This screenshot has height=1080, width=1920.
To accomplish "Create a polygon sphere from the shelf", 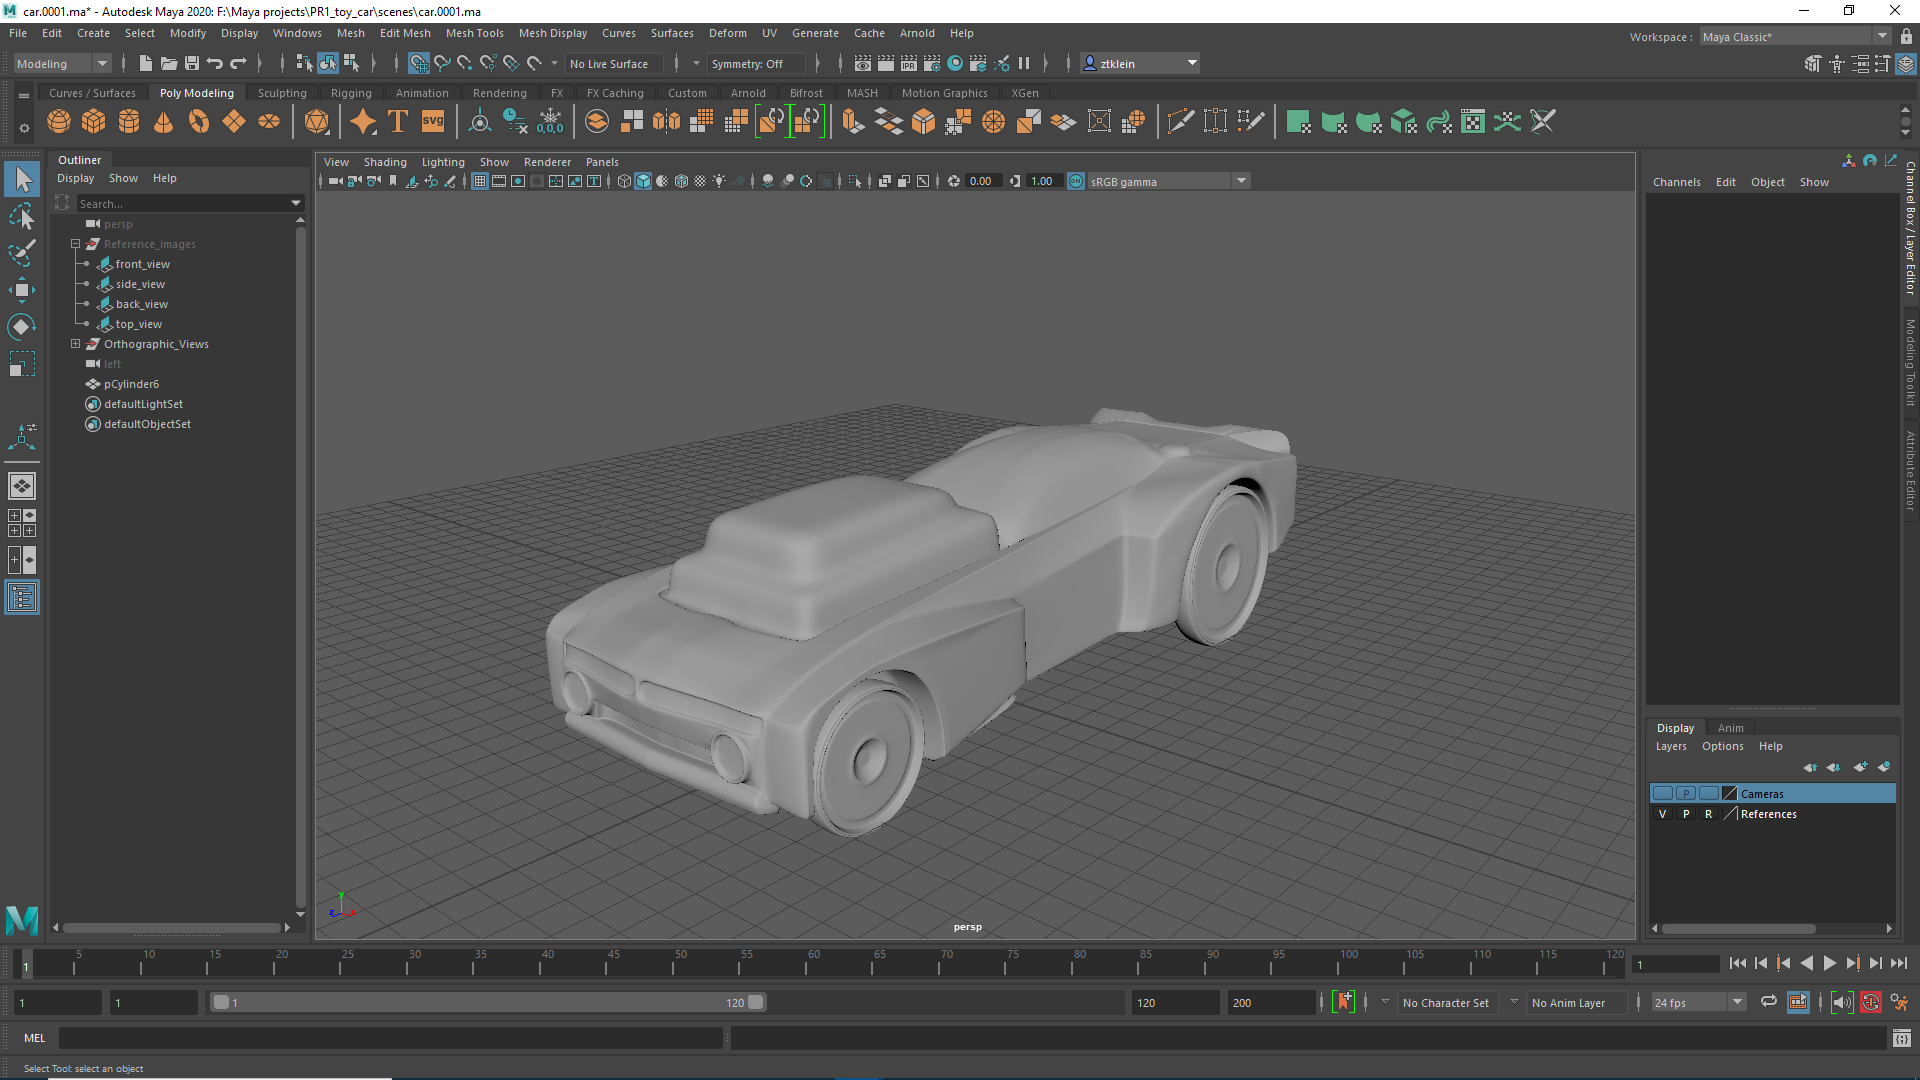I will point(59,122).
